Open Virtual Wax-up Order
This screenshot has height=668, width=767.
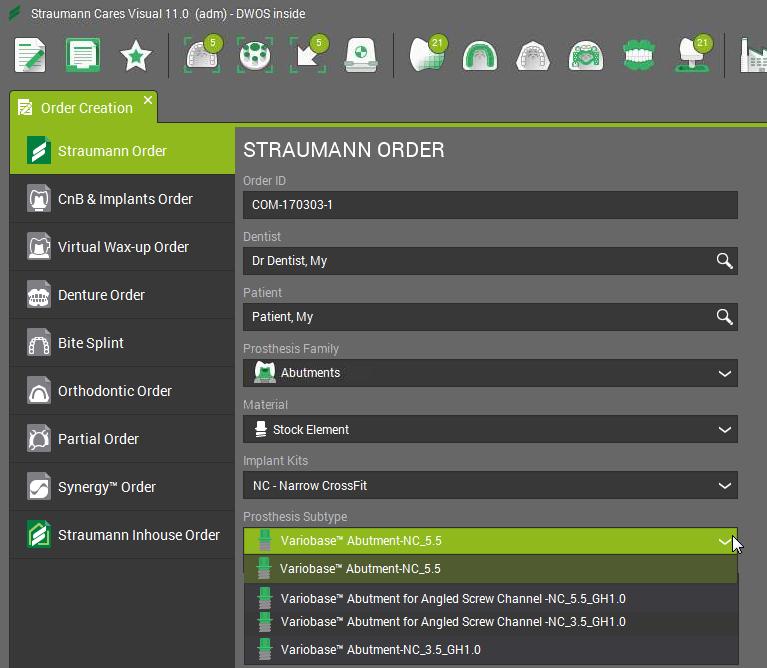coord(122,247)
